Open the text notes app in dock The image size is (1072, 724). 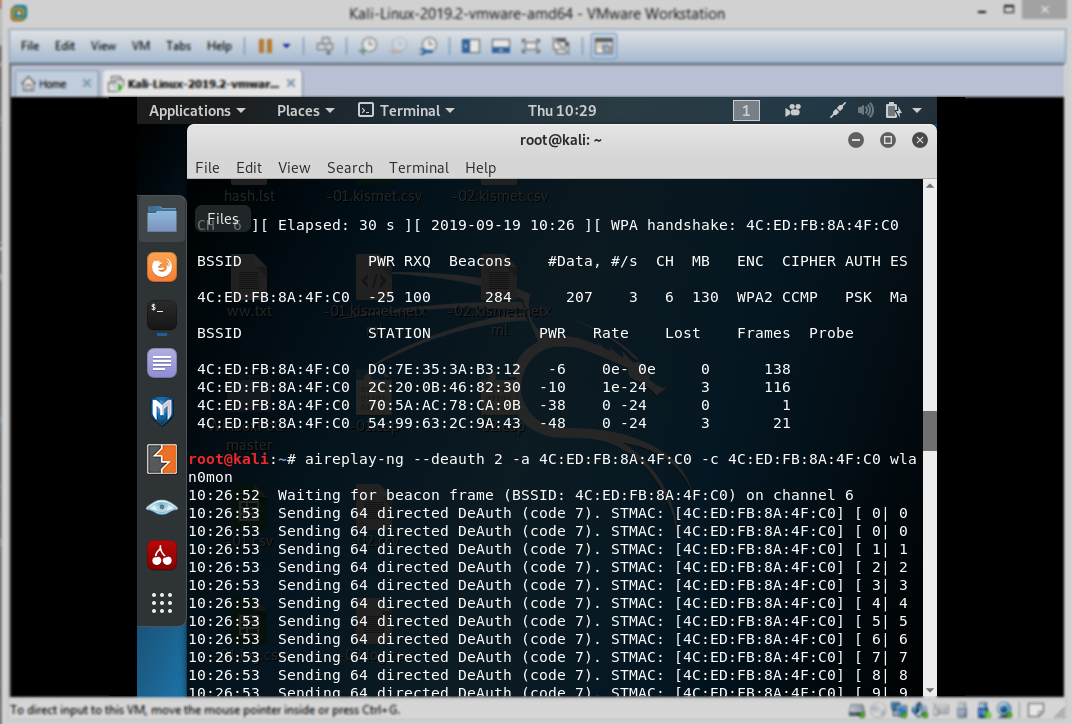pyautogui.click(x=162, y=363)
